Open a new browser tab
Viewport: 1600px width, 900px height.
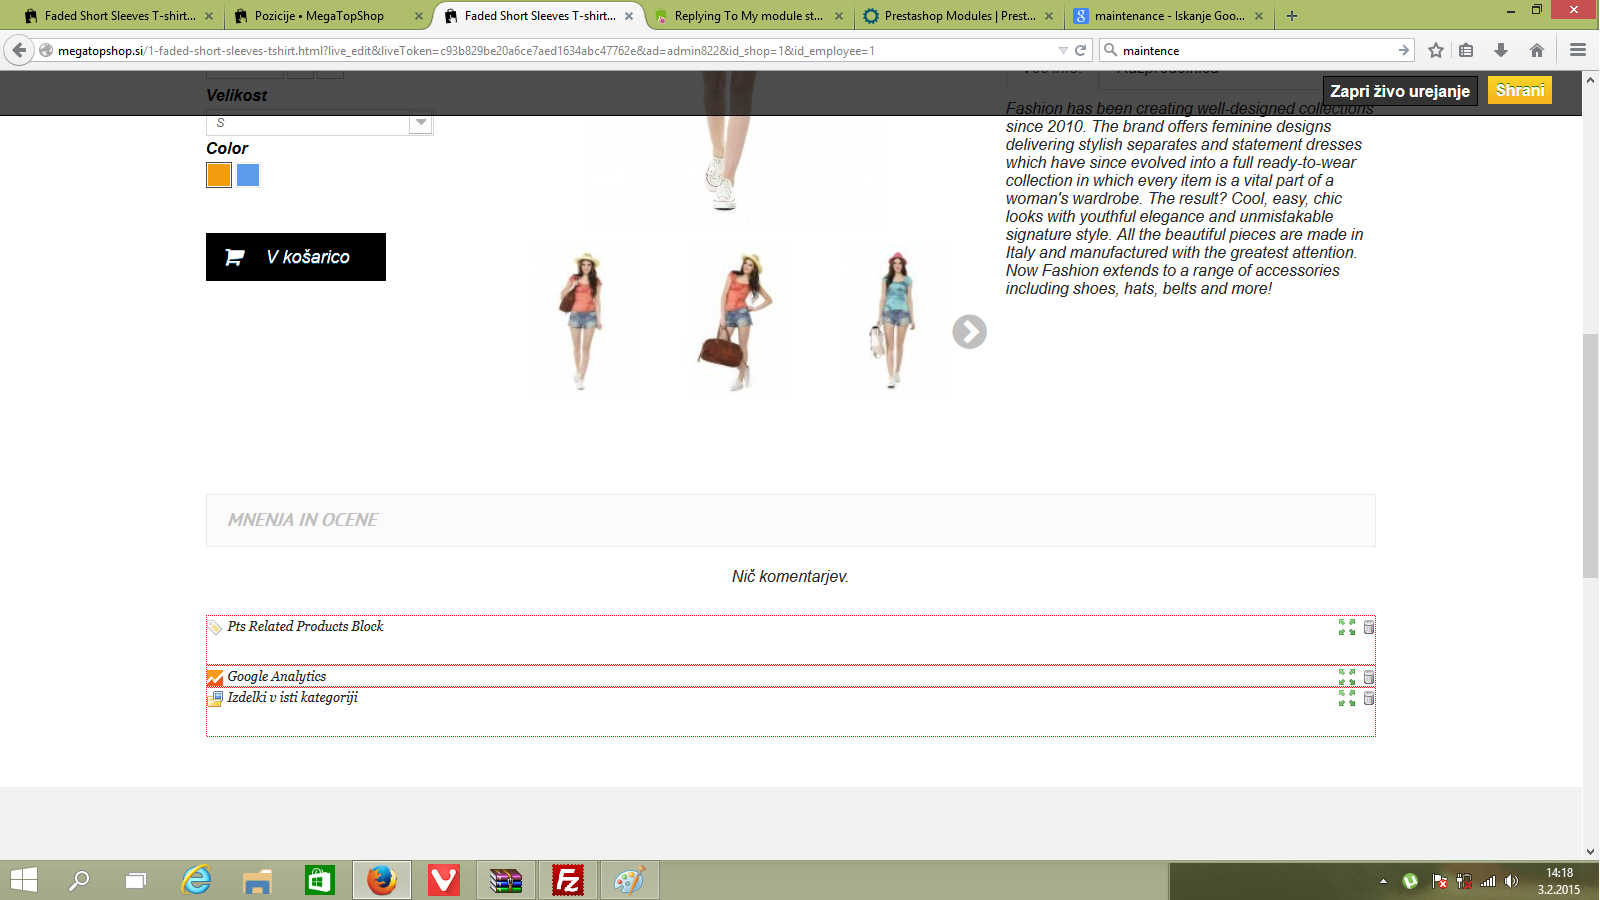(x=1292, y=16)
